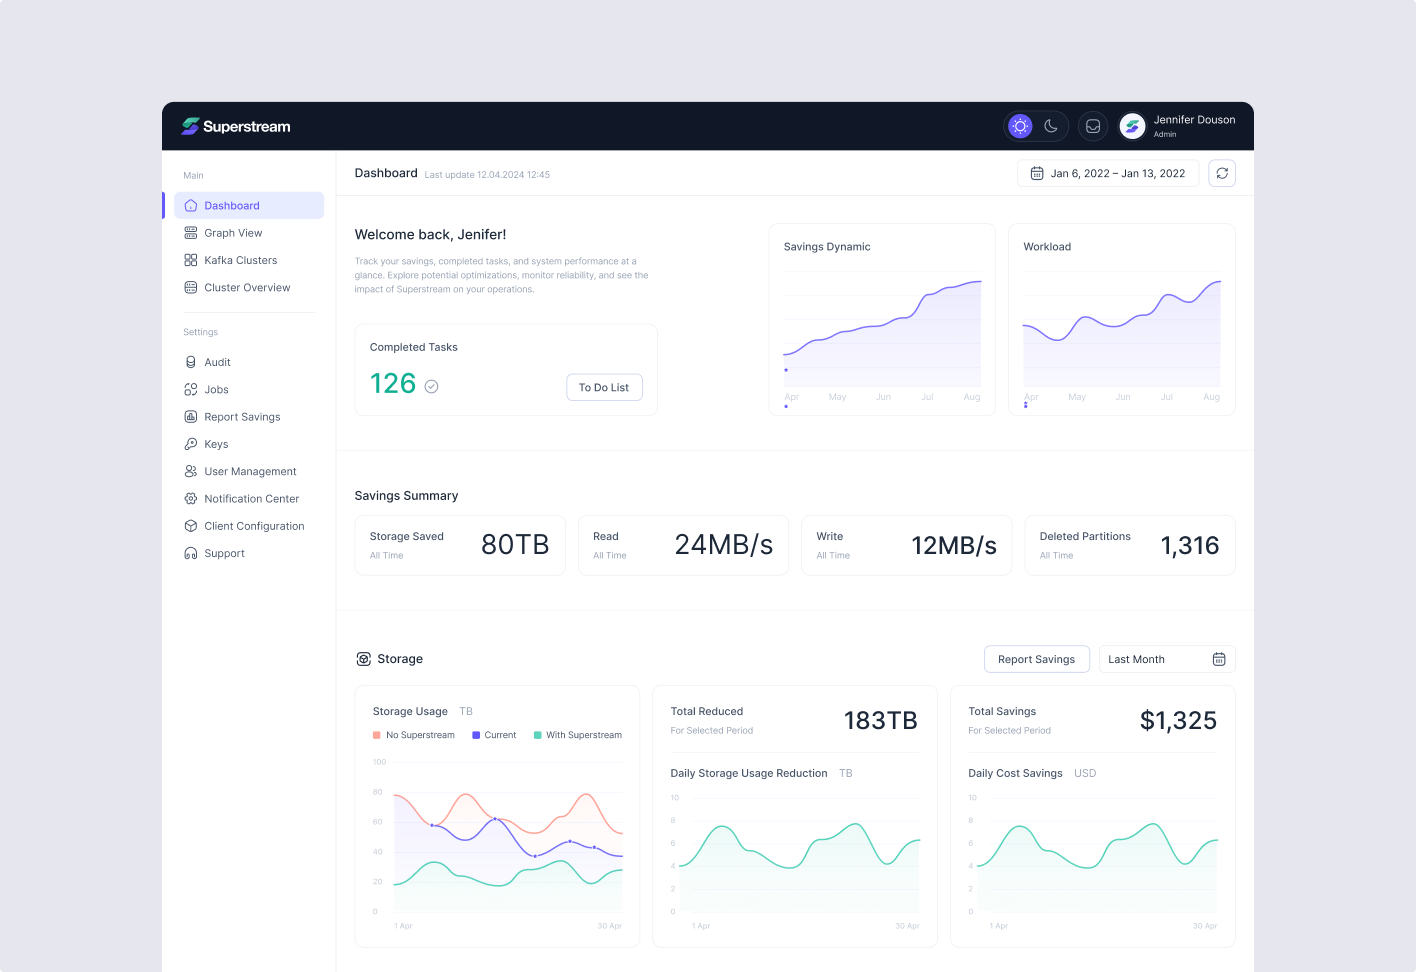
Task: Click the Cluster Overview icon
Action: point(191,287)
